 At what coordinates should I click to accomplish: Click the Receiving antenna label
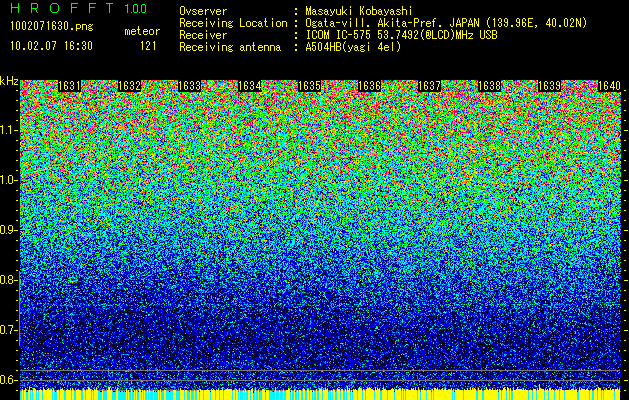tap(230, 47)
